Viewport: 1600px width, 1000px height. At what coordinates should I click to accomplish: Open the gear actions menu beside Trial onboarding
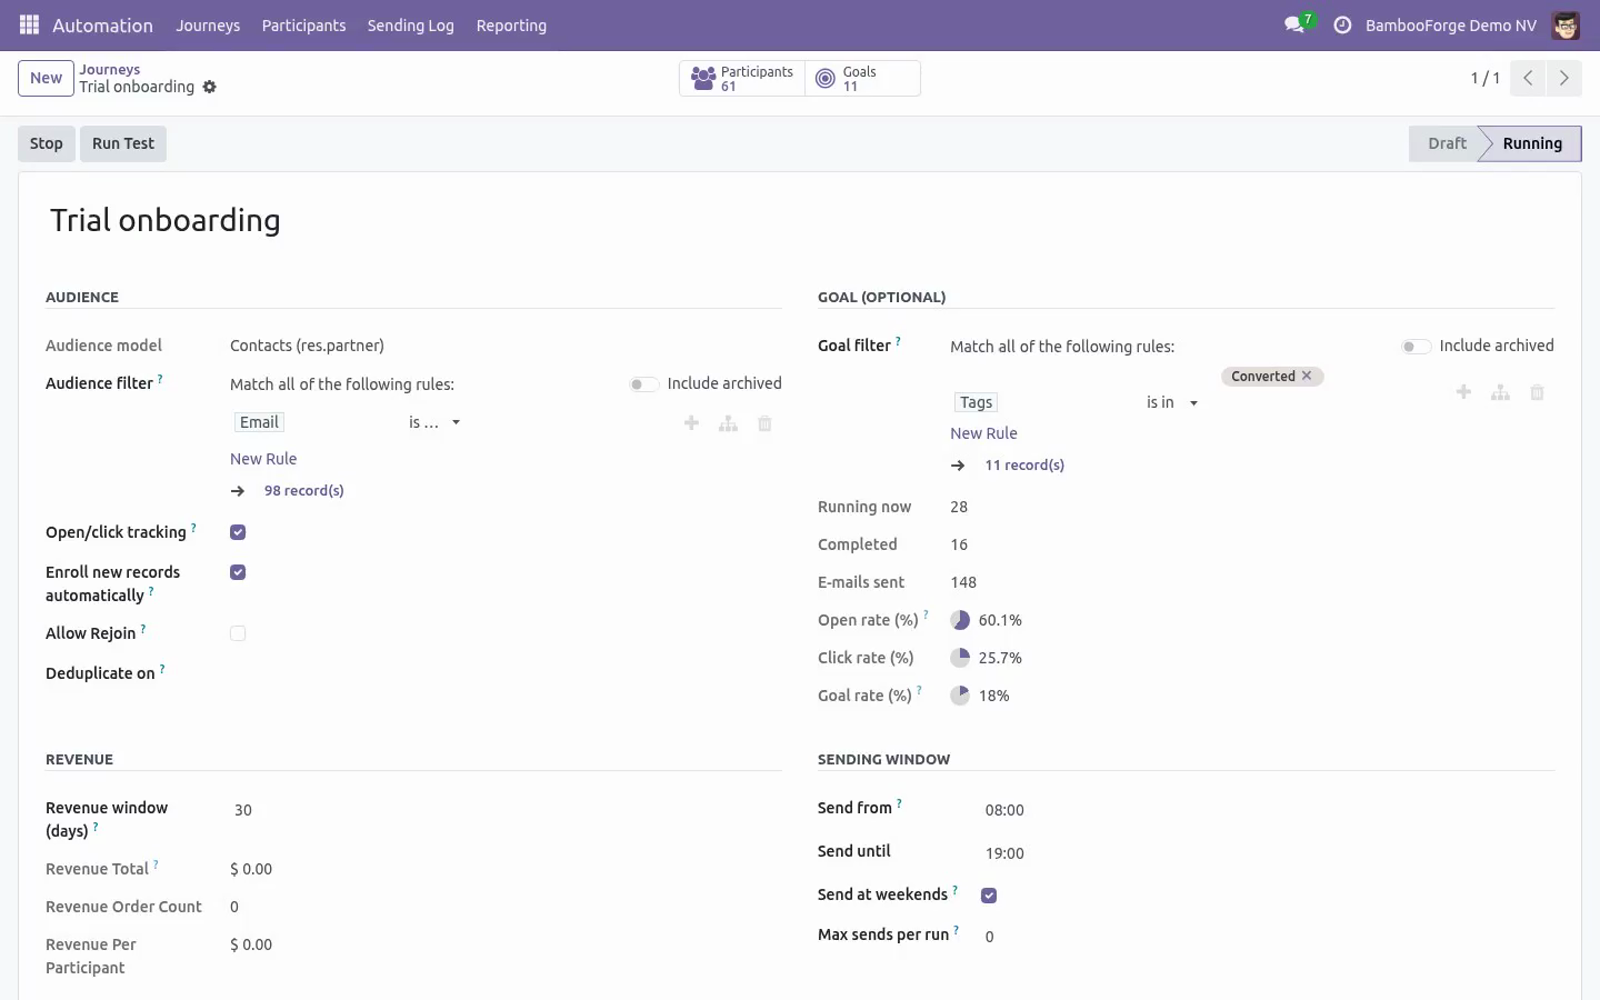point(209,87)
